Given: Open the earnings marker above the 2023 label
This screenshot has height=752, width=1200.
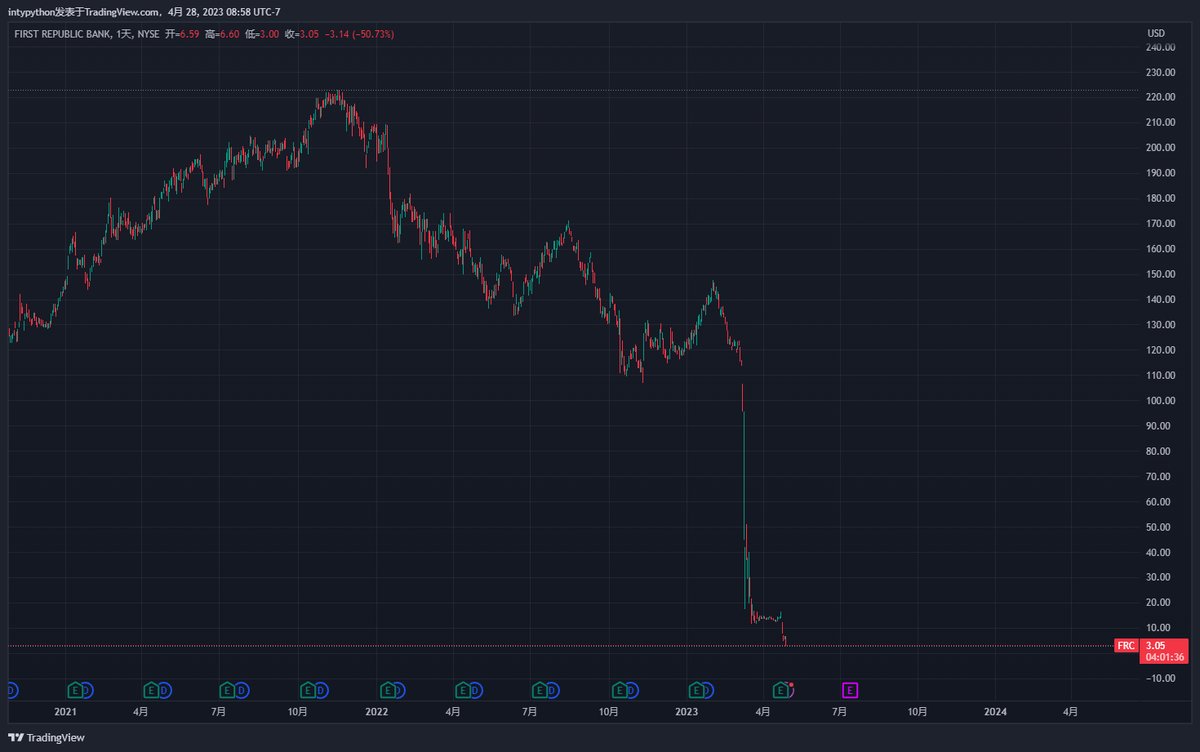Looking at the screenshot, I should [697, 690].
